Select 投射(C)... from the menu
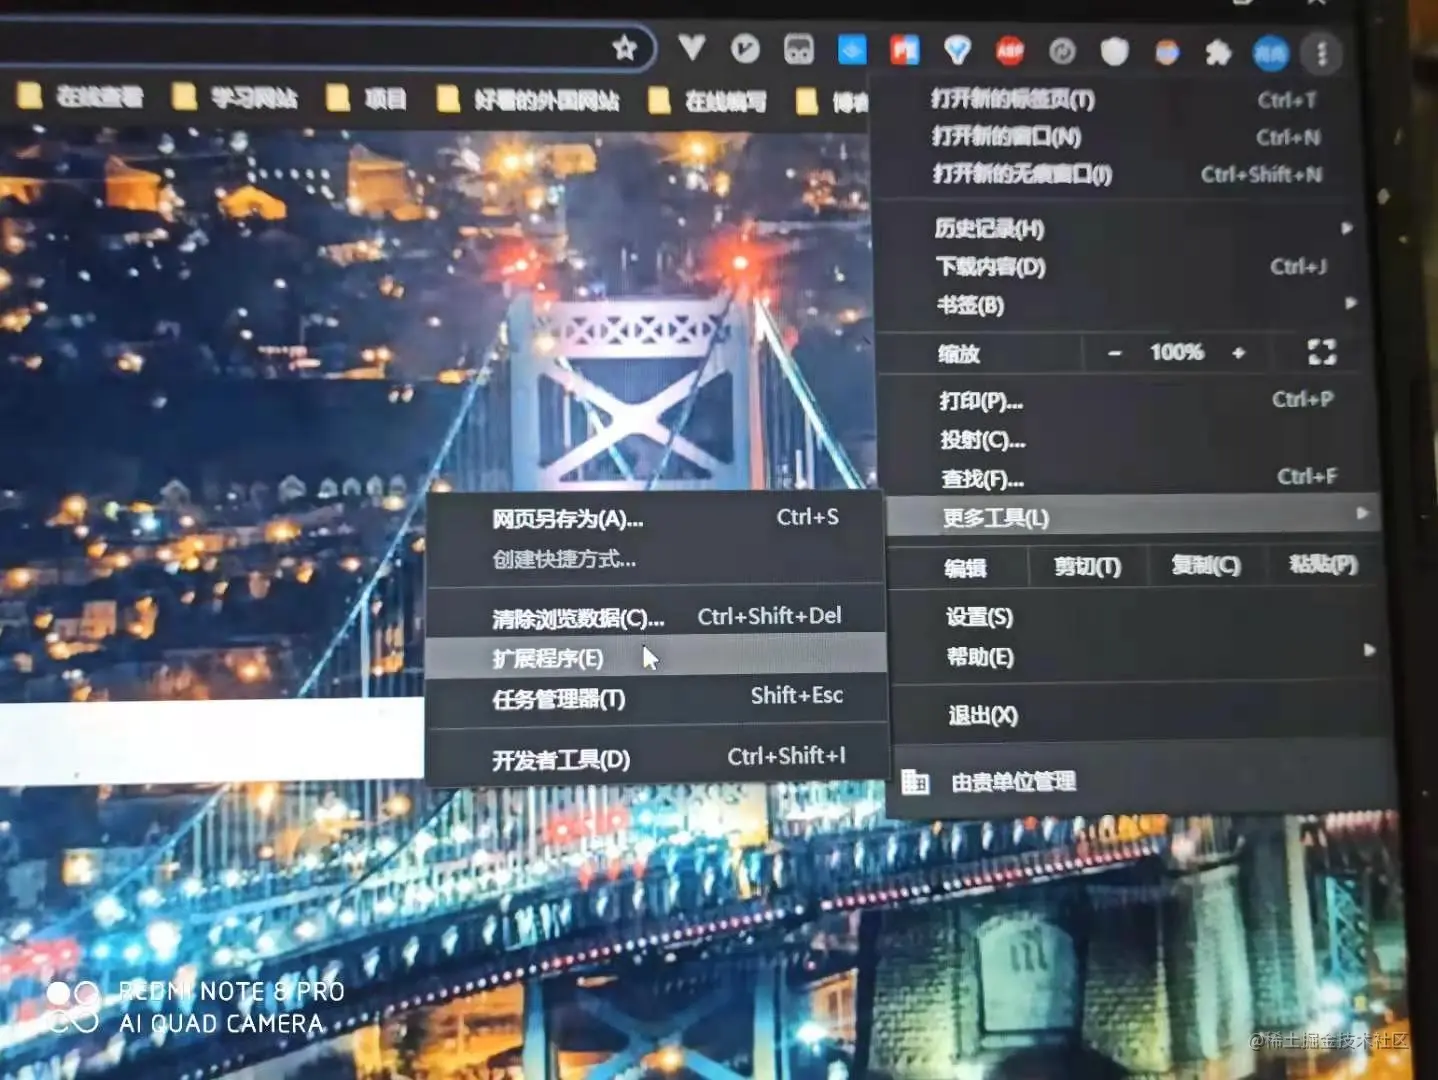1438x1080 pixels. (x=1127, y=440)
